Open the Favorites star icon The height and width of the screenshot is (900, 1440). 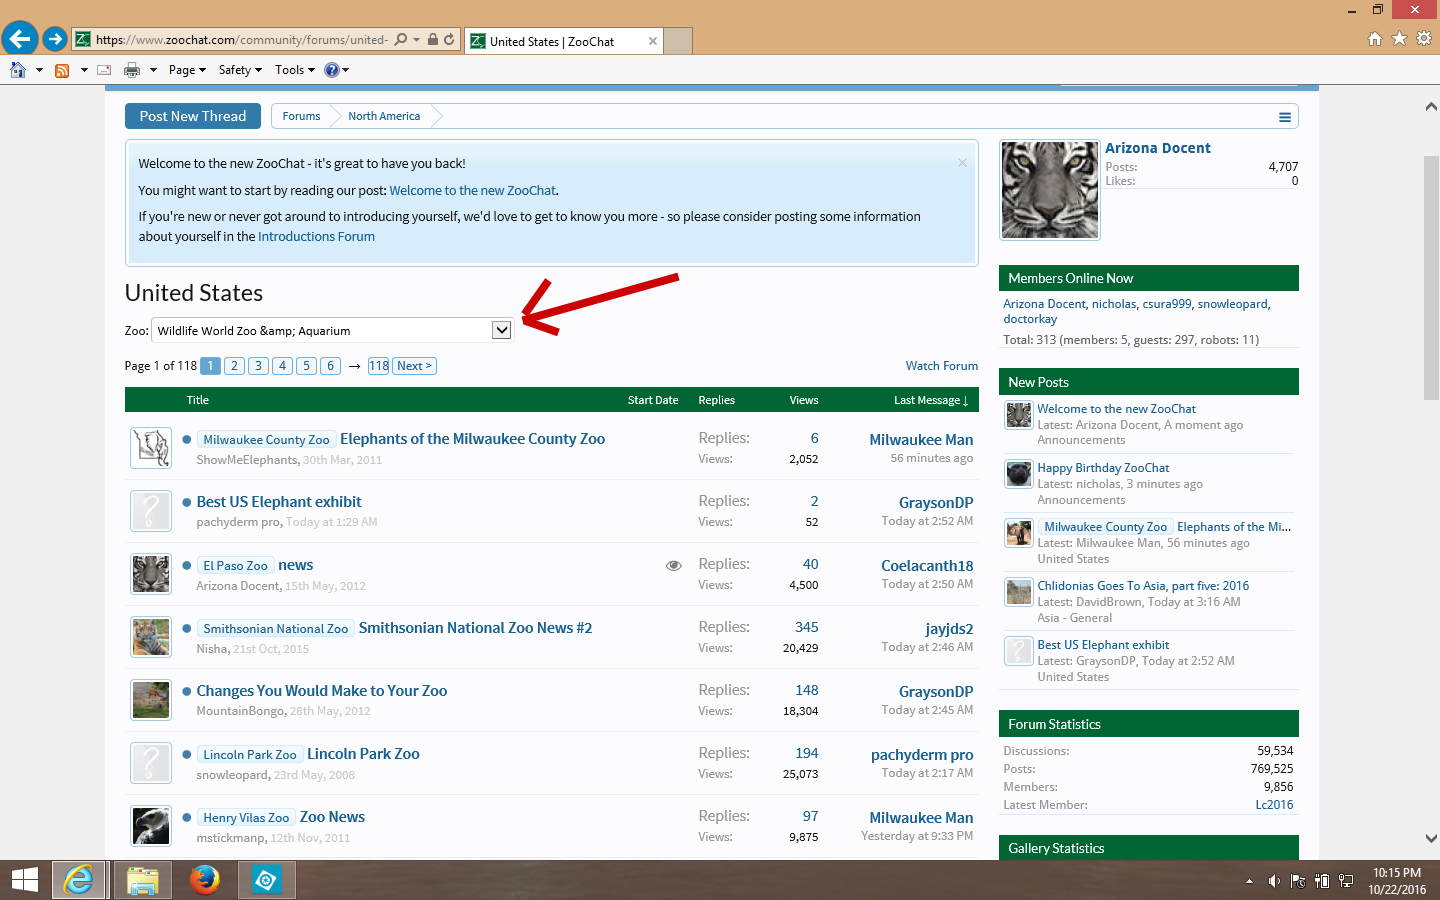pyautogui.click(x=1399, y=38)
